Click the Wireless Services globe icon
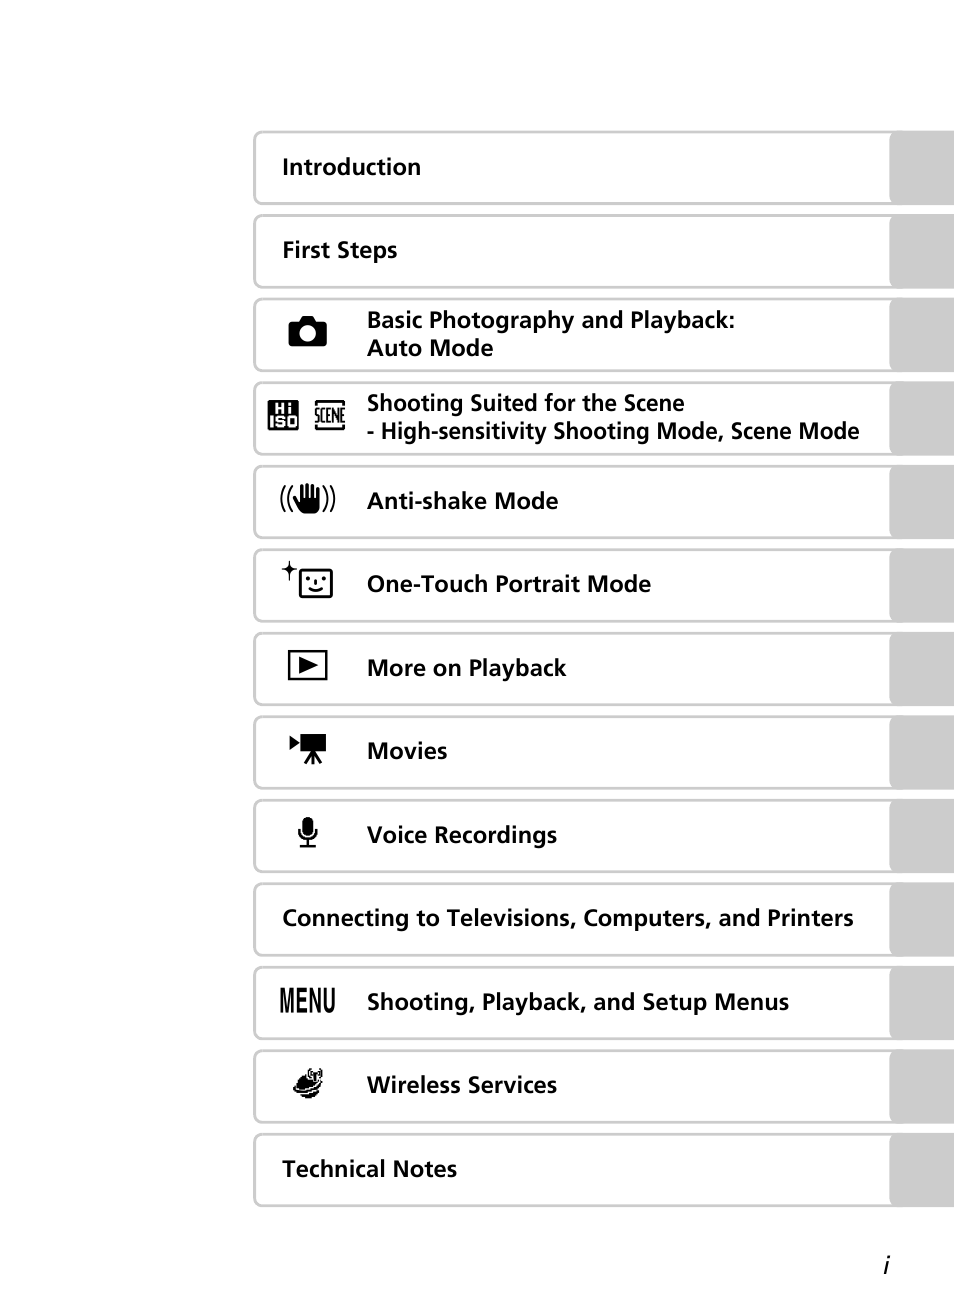This screenshot has width=954, height=1314. [309, 1083]
